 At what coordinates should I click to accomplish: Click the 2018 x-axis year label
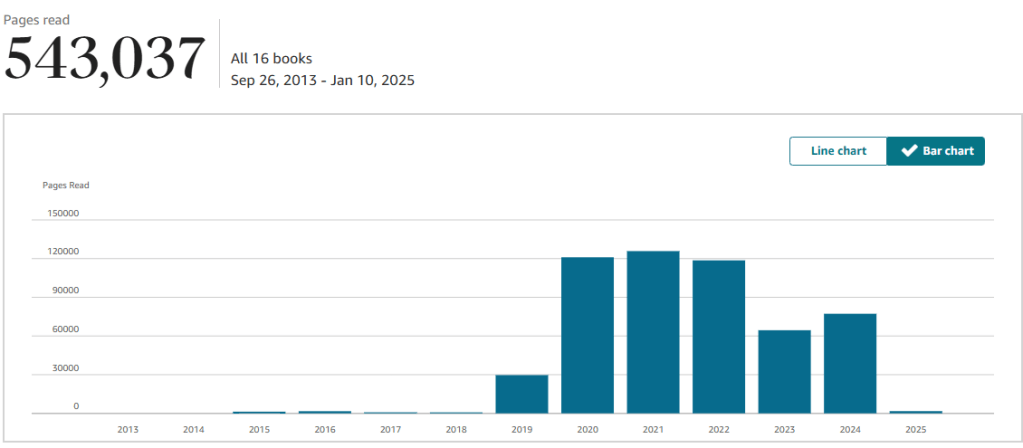[x=456, y=429]
